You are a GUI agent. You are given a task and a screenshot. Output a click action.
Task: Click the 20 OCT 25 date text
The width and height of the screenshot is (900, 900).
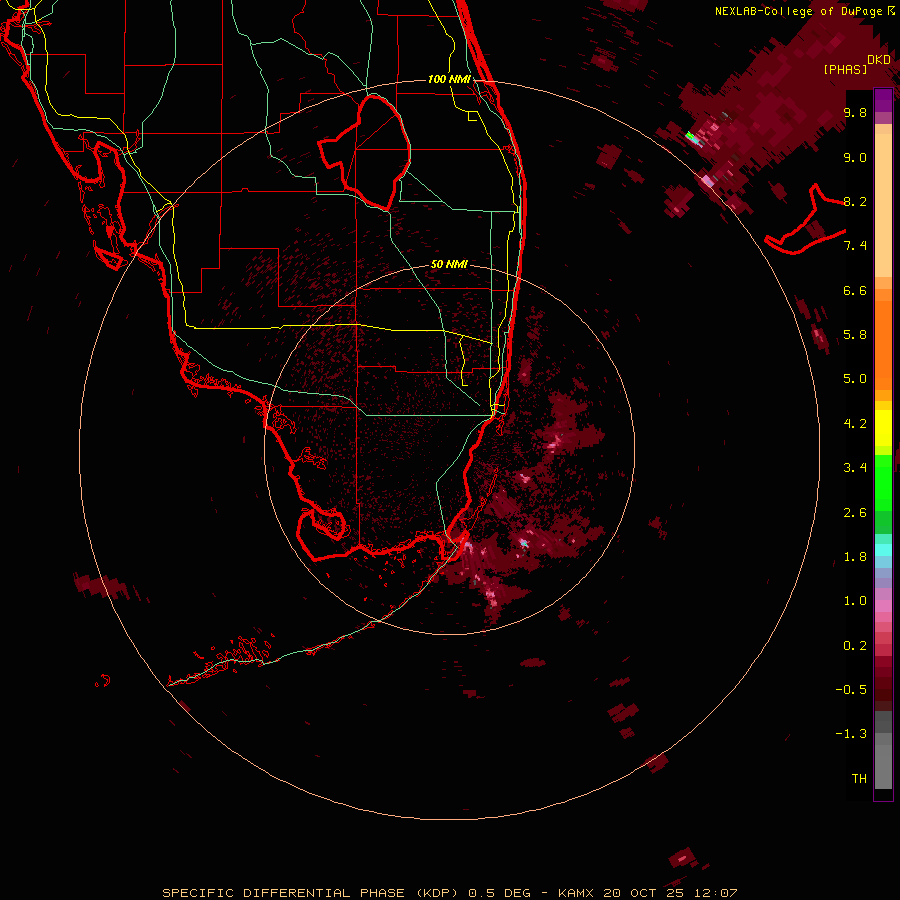[x=644, y=893]
